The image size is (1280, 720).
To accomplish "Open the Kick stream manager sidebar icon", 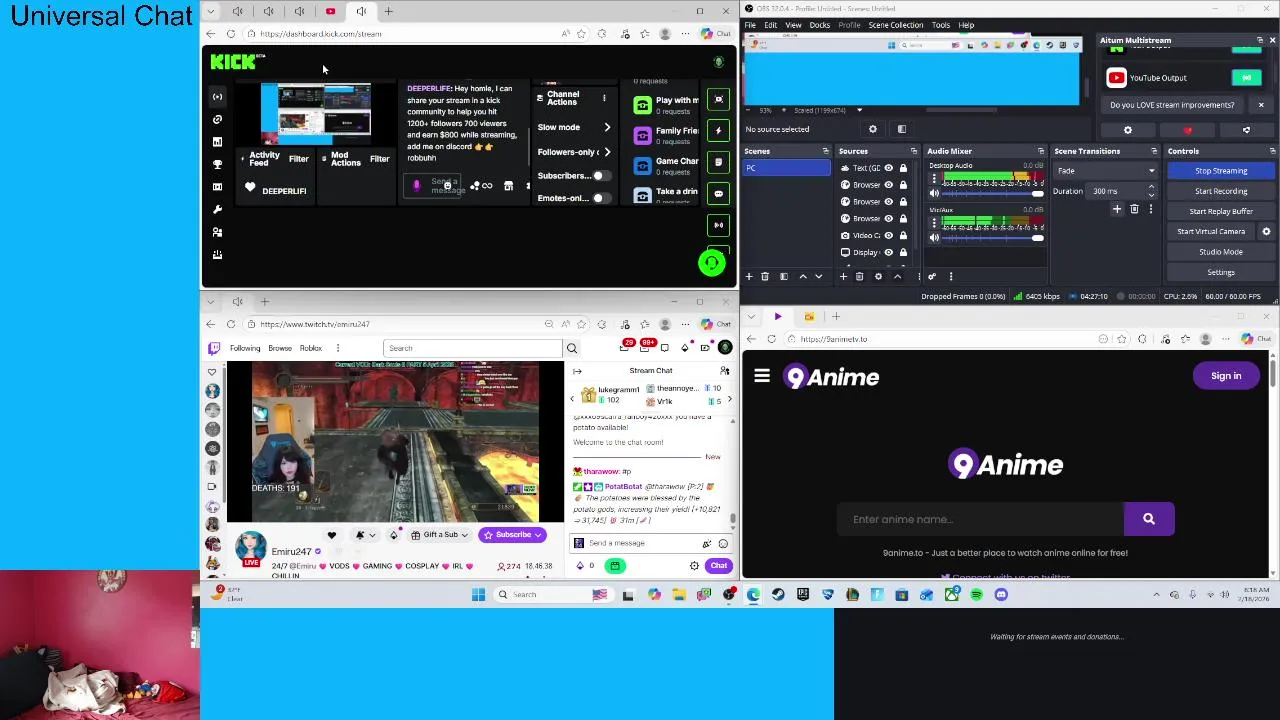I will 218,97.
